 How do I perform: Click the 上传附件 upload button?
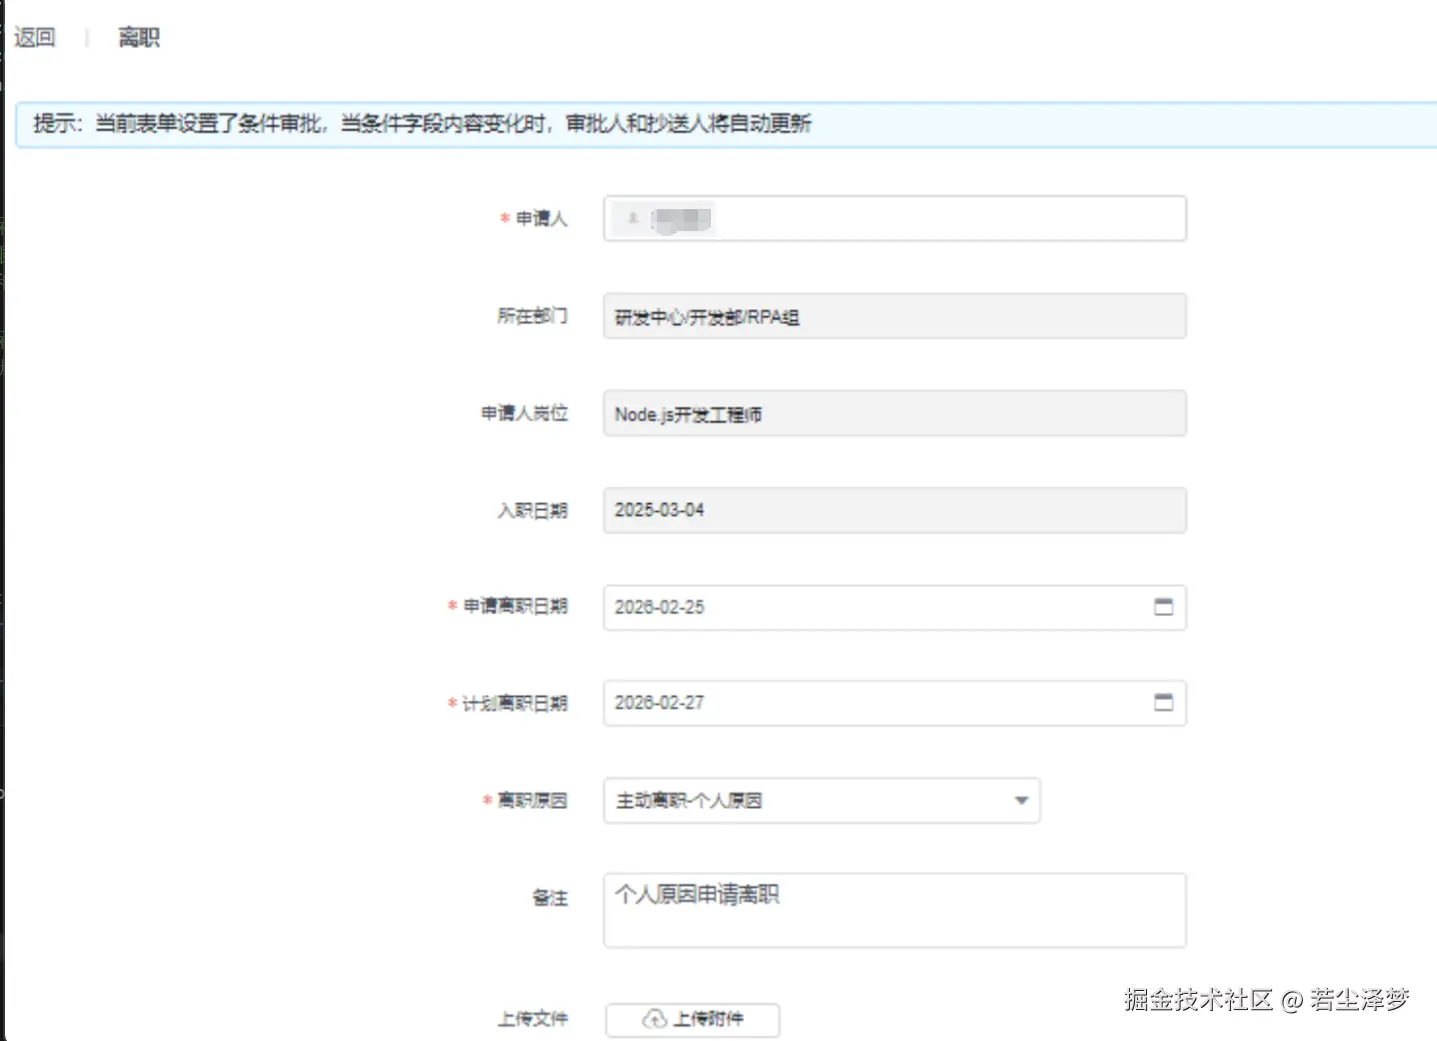click(x=692, y=1019)
